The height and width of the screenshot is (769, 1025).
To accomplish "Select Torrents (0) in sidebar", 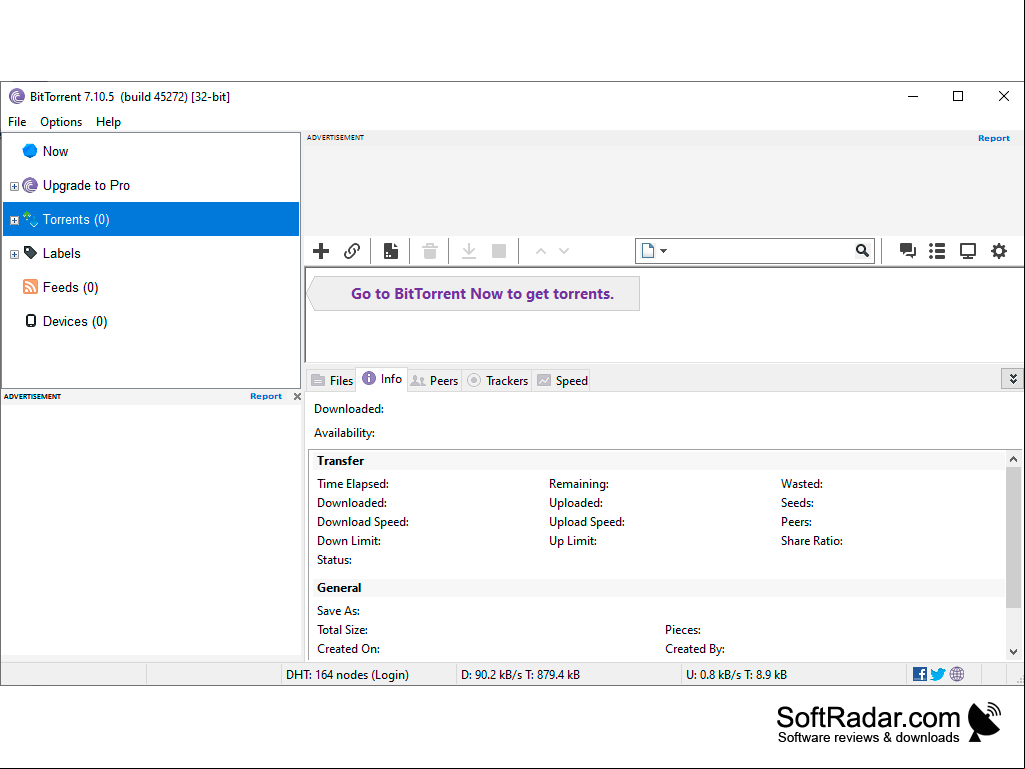I will point(151,219).
